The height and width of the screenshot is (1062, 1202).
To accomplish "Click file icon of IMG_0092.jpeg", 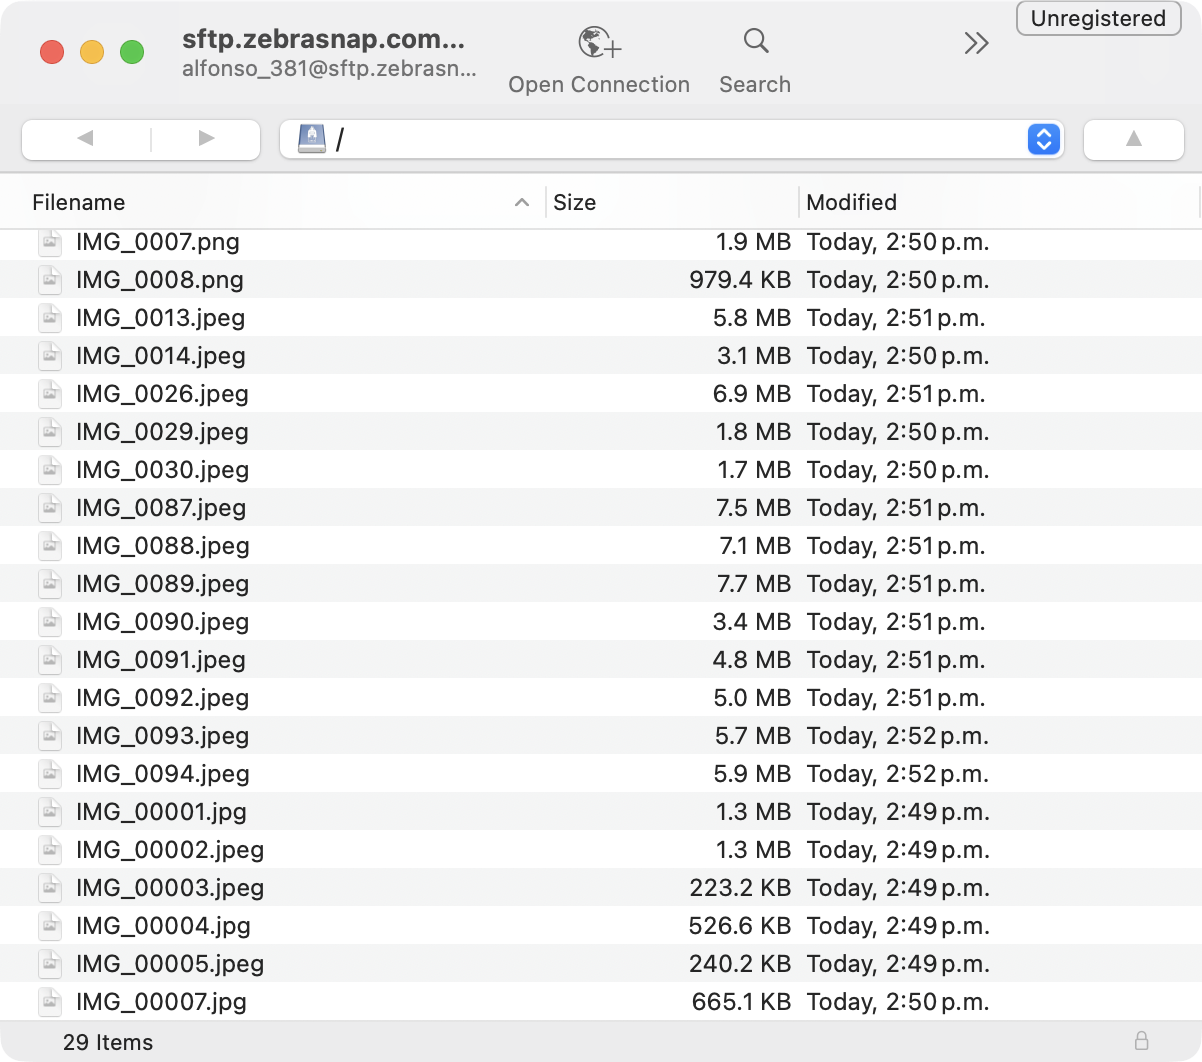I will [x=50, y=698].
